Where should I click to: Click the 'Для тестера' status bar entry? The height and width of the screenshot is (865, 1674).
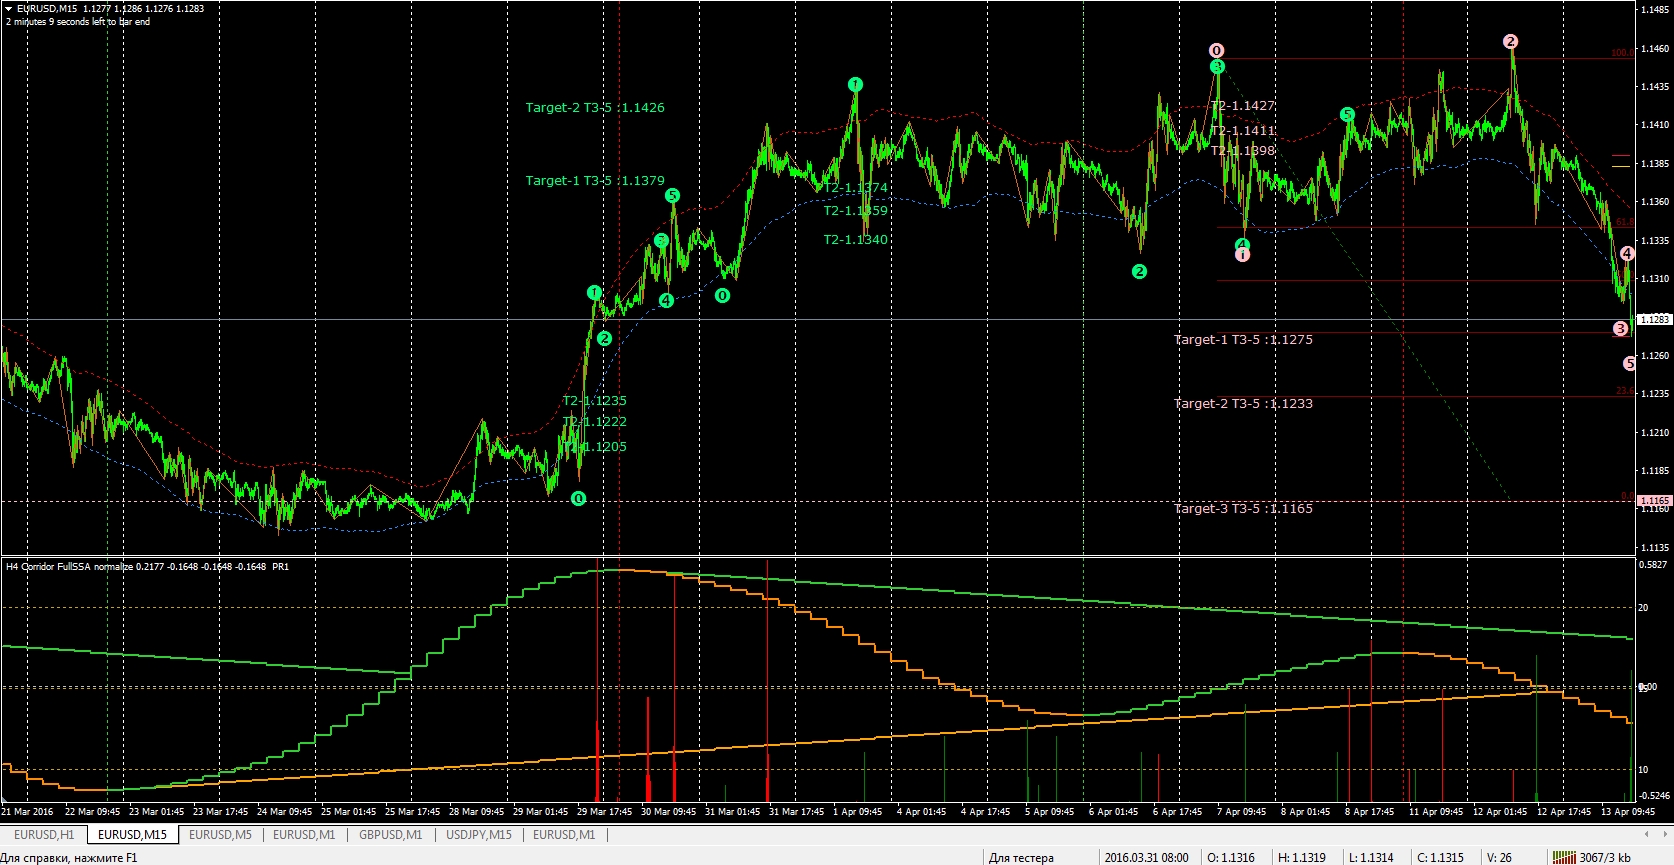pos(1021,858)
